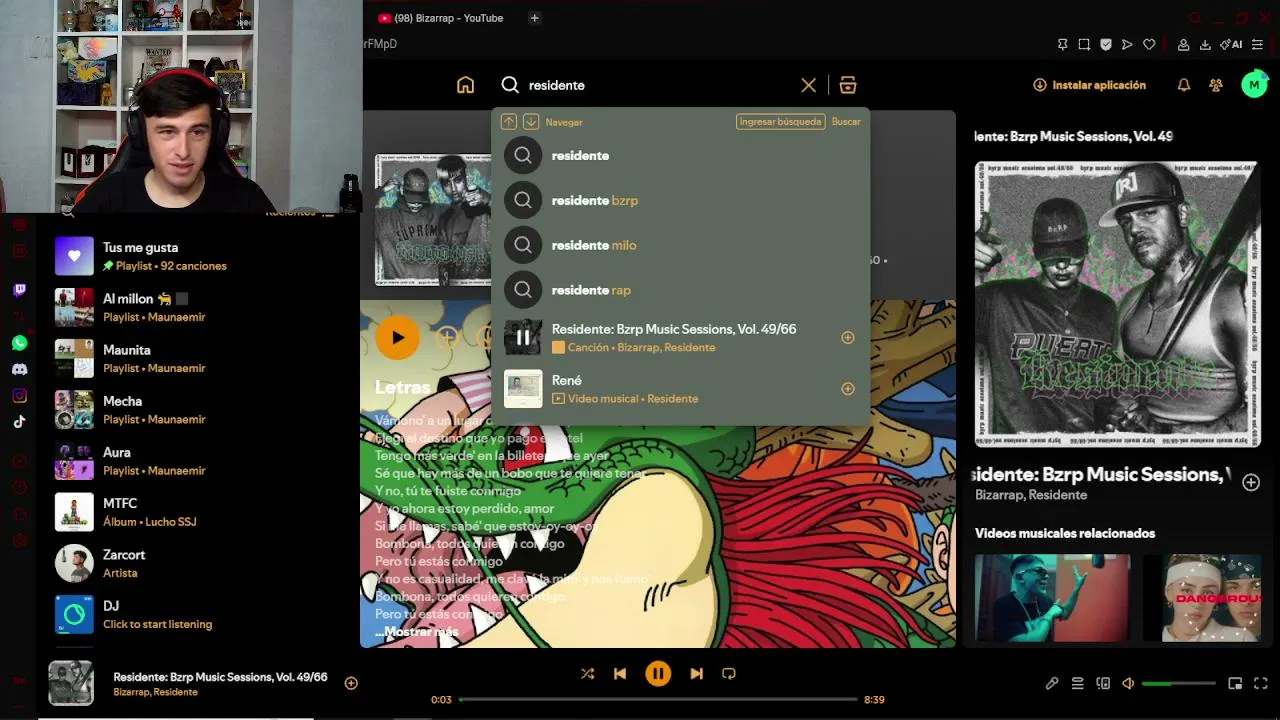Click the Ingresar búsqueda key hint

(780, 122)
